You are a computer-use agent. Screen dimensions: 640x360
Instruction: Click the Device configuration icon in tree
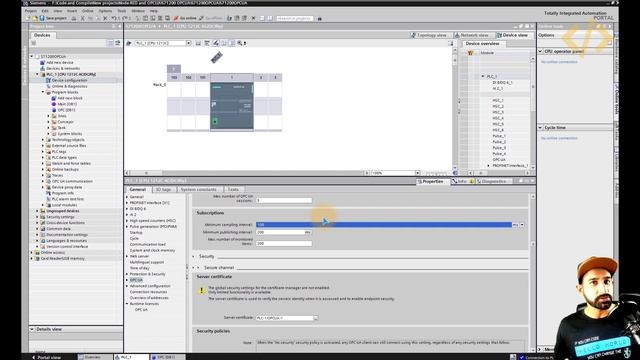click(x=48, y=80)
